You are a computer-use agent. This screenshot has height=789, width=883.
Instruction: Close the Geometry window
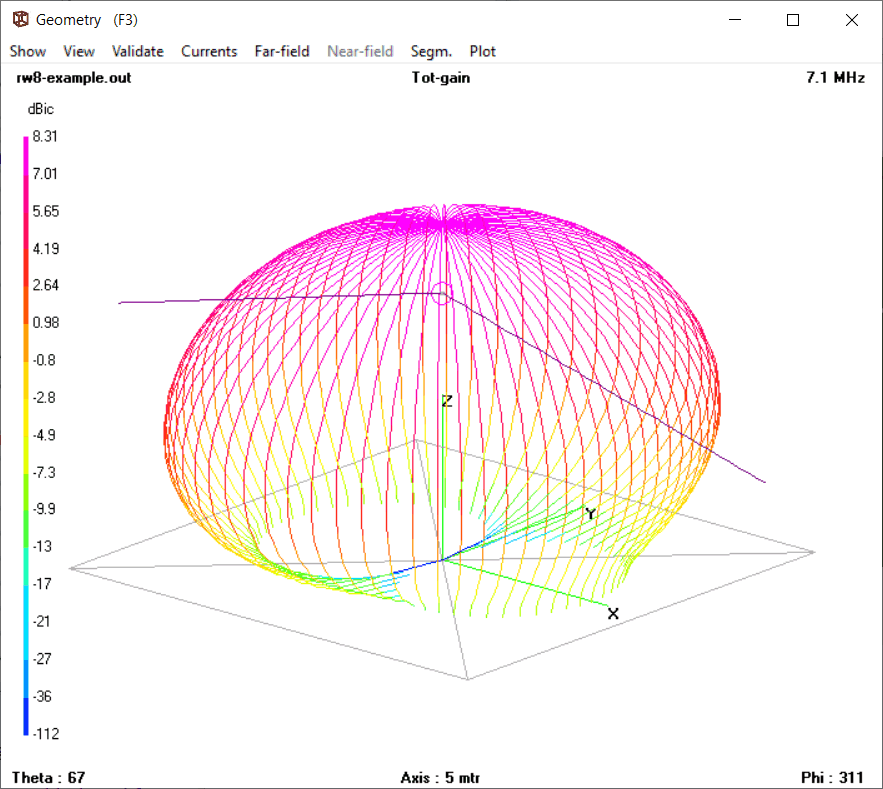(851, 20)
